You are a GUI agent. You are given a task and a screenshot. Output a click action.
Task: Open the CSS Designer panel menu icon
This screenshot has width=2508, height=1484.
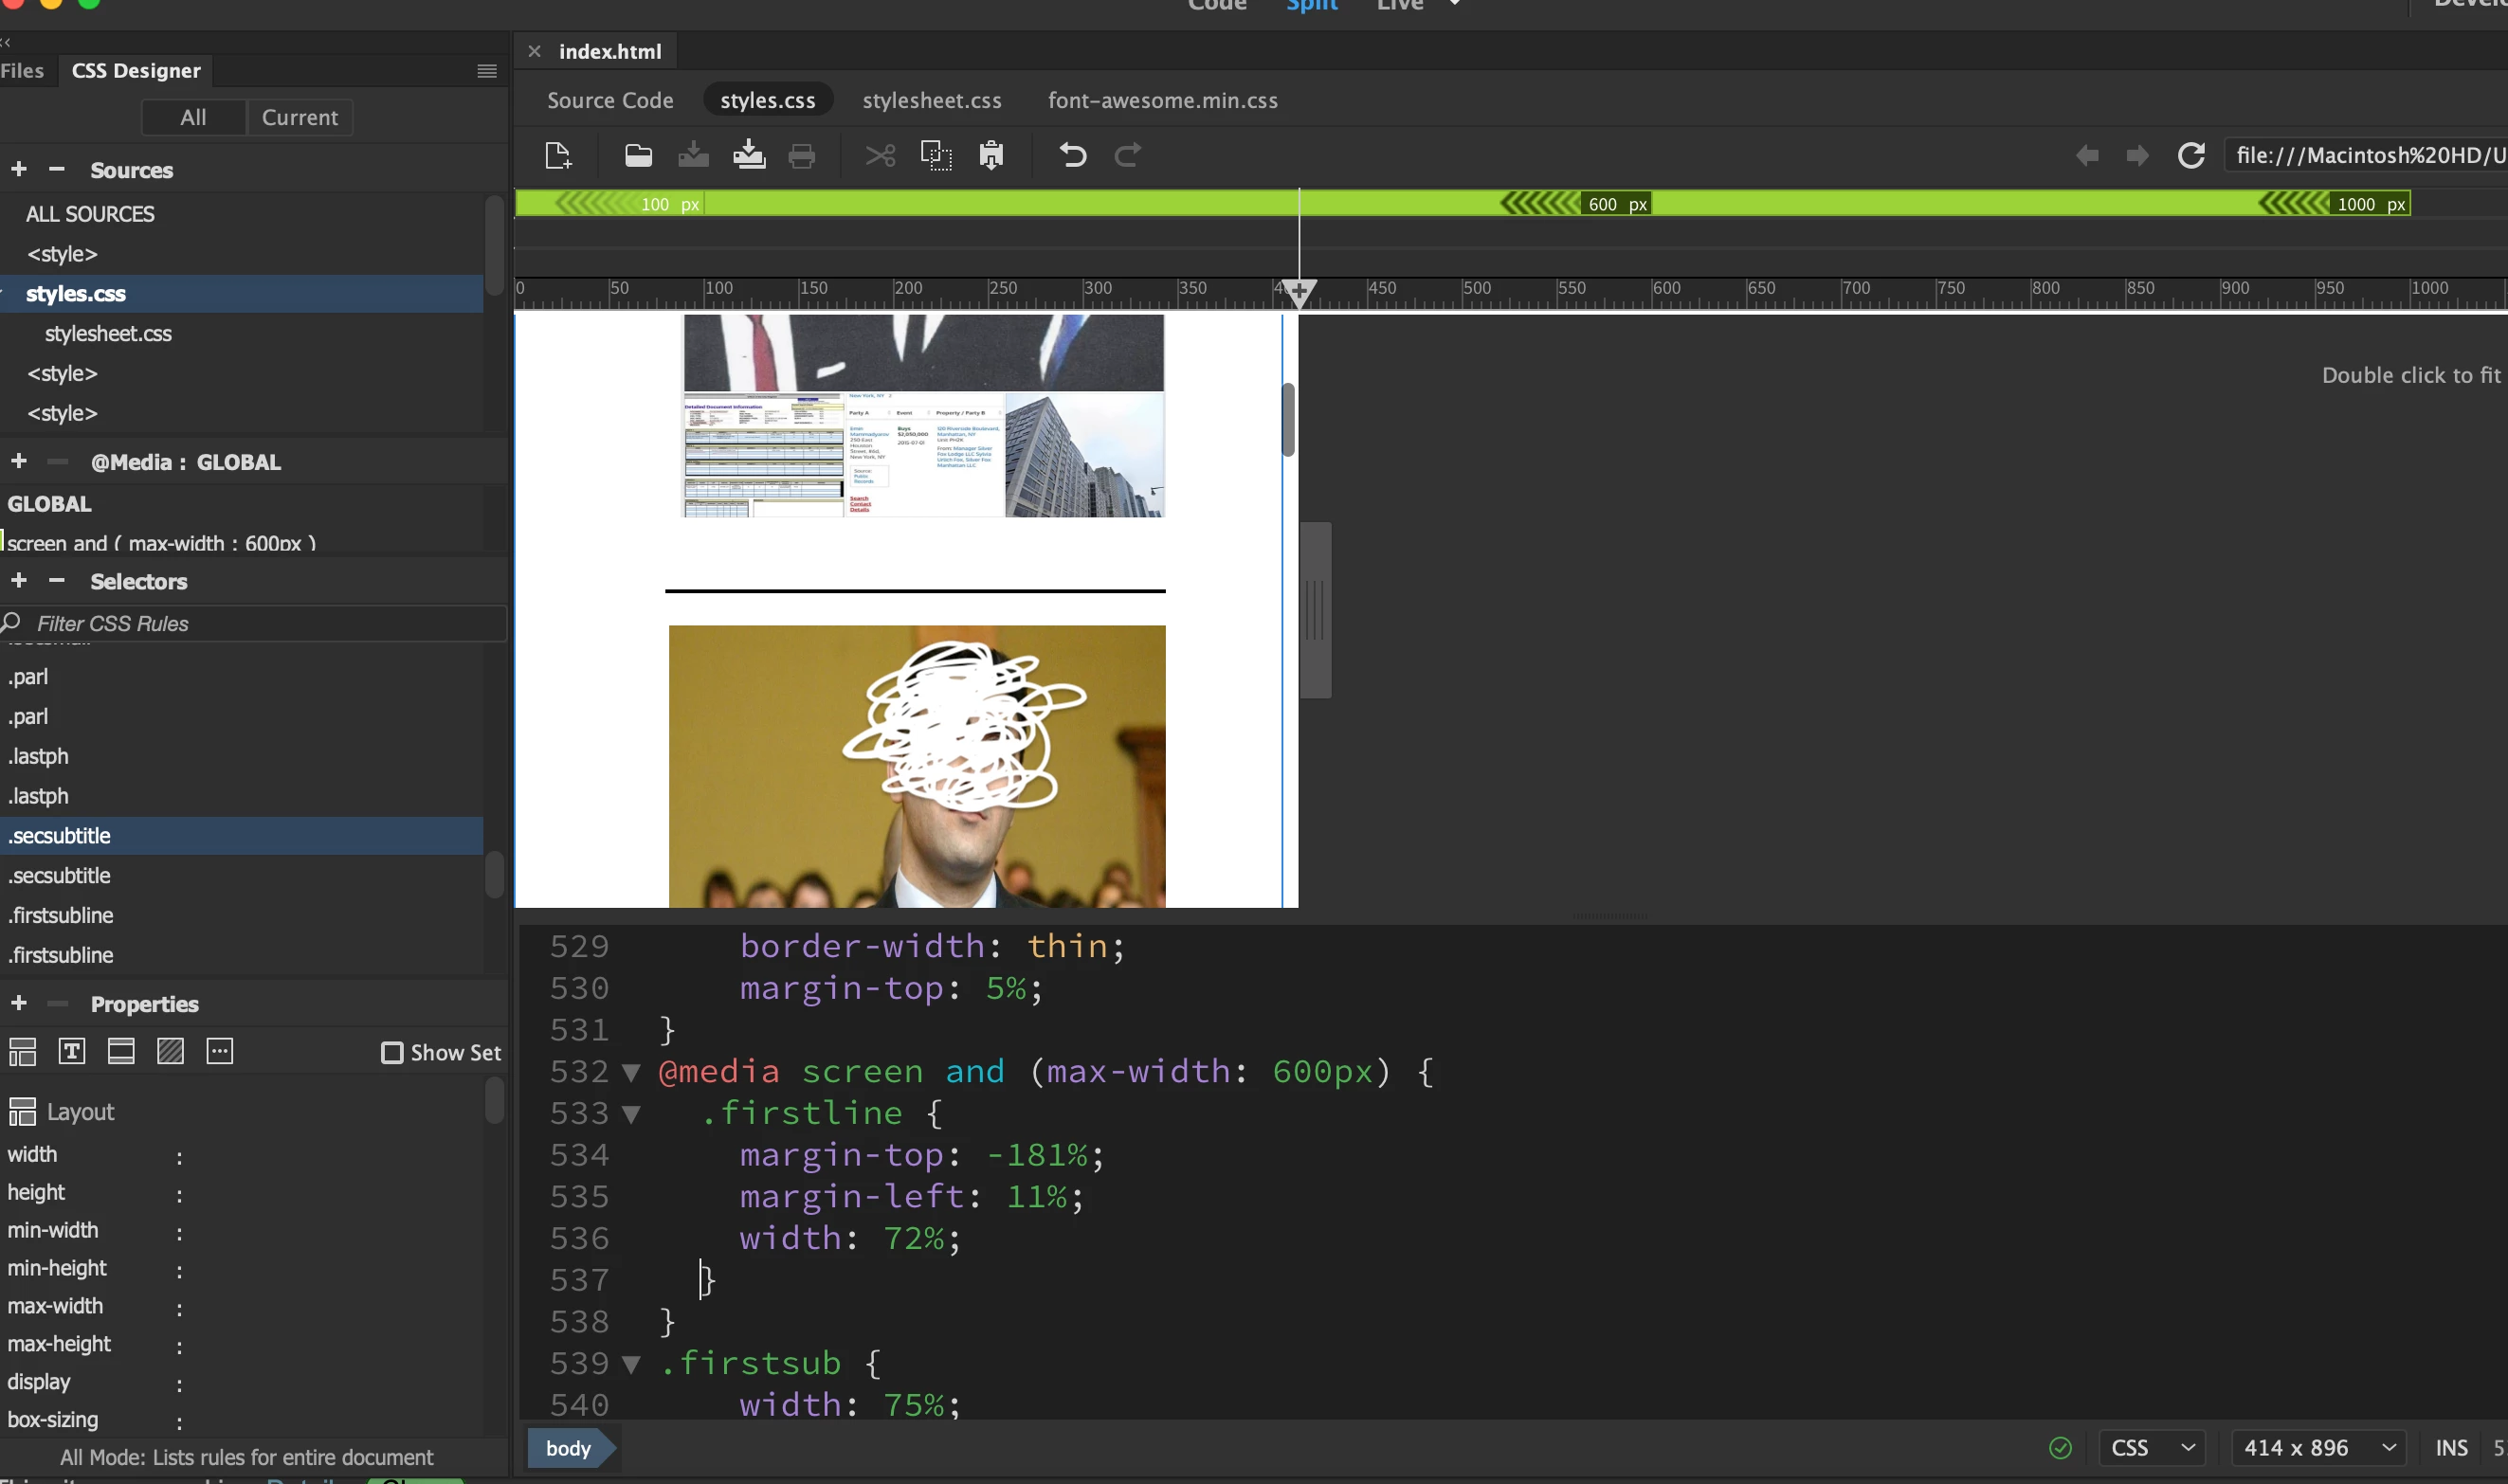pos(487,71)
